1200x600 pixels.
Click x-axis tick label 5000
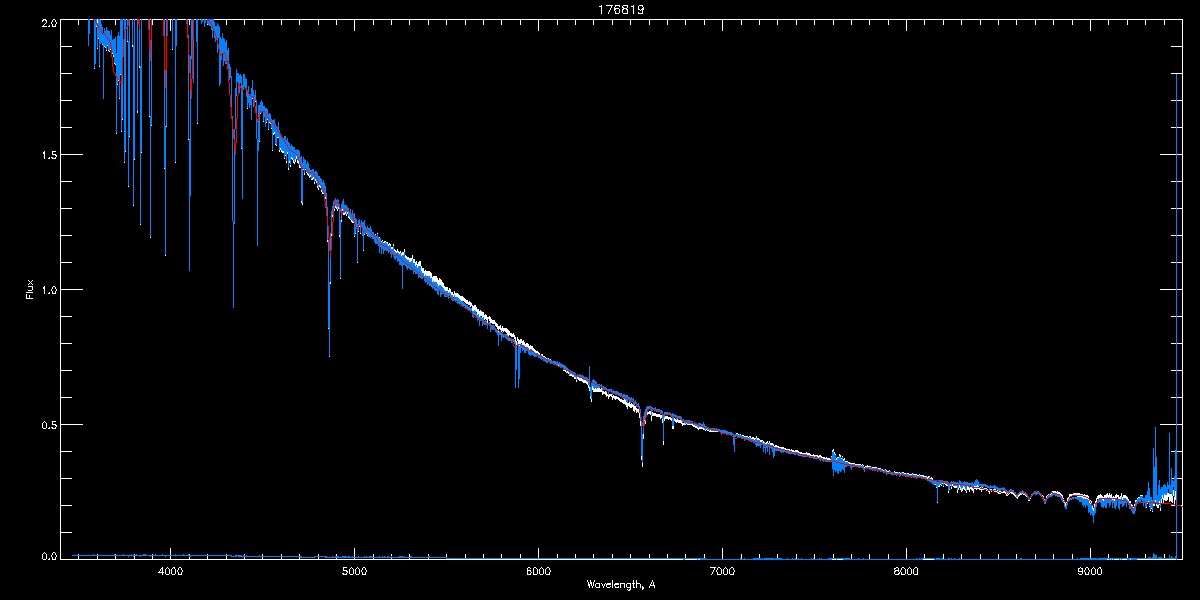pyautogui.click(x=354, y=571)
